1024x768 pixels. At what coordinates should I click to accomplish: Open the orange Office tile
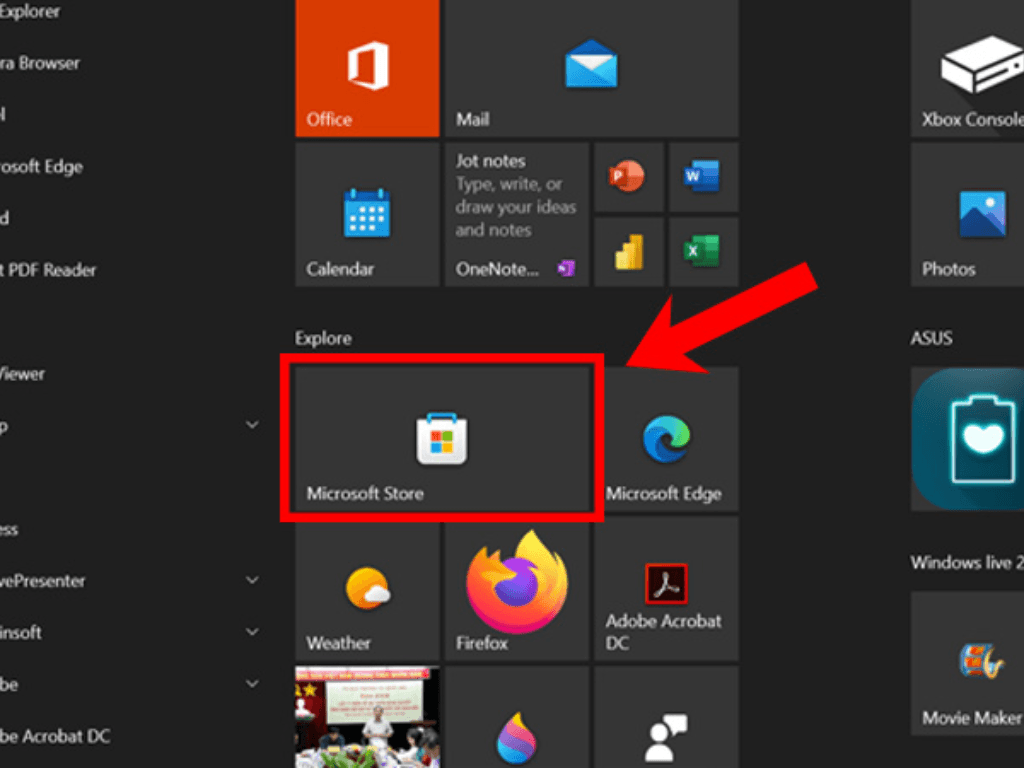click(367, 68)
